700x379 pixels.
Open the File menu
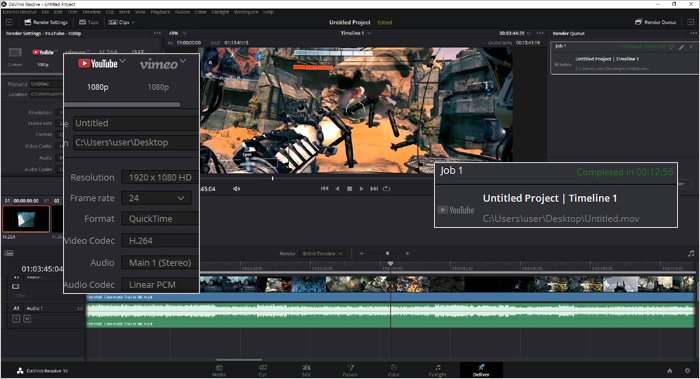(x=45, y=12)
